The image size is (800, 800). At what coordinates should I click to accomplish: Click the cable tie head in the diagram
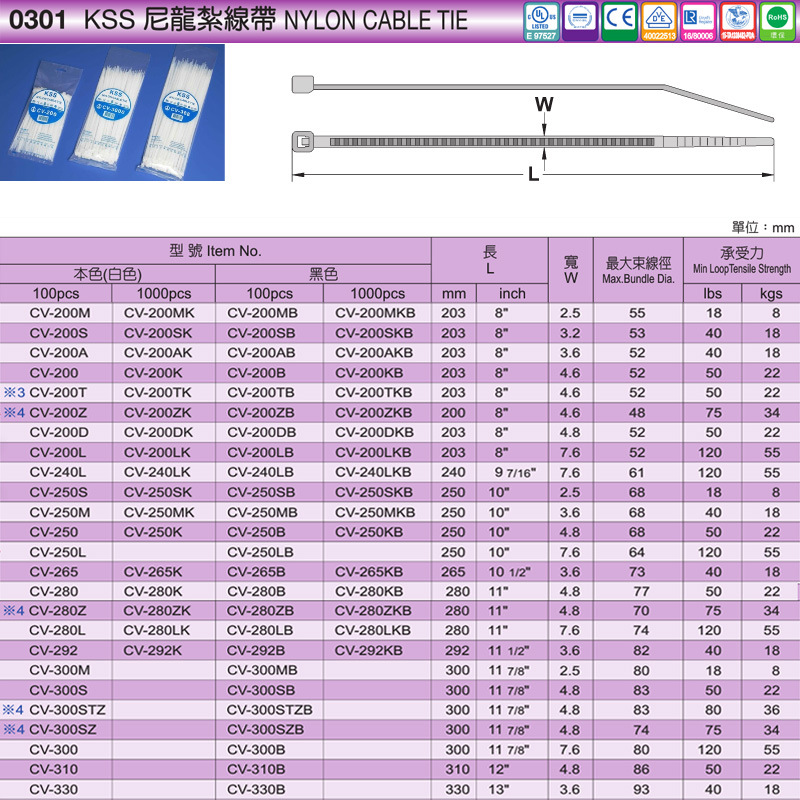303,141
